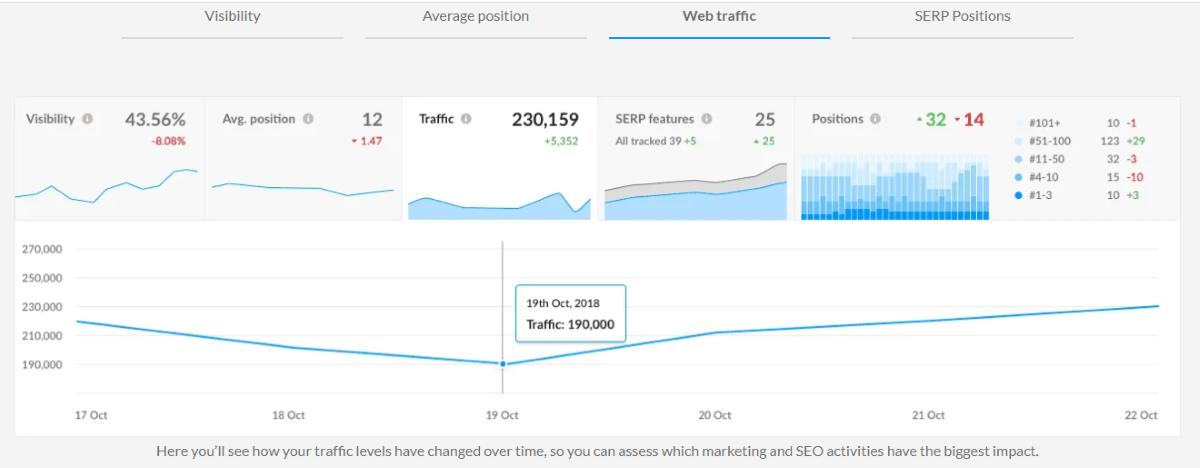
Task: Click the 19 Oct data point marker
Action: point(502,364)
